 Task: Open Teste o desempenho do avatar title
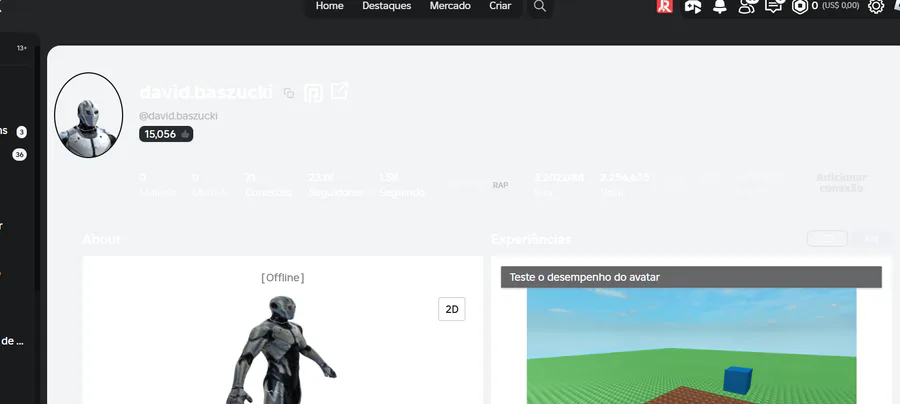[x=584, y=277]
